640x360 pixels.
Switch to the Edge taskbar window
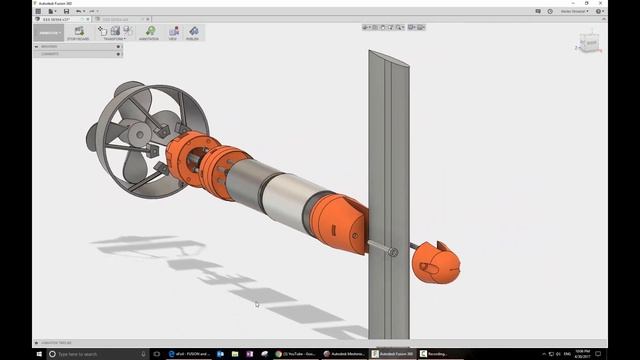(190, 354)
